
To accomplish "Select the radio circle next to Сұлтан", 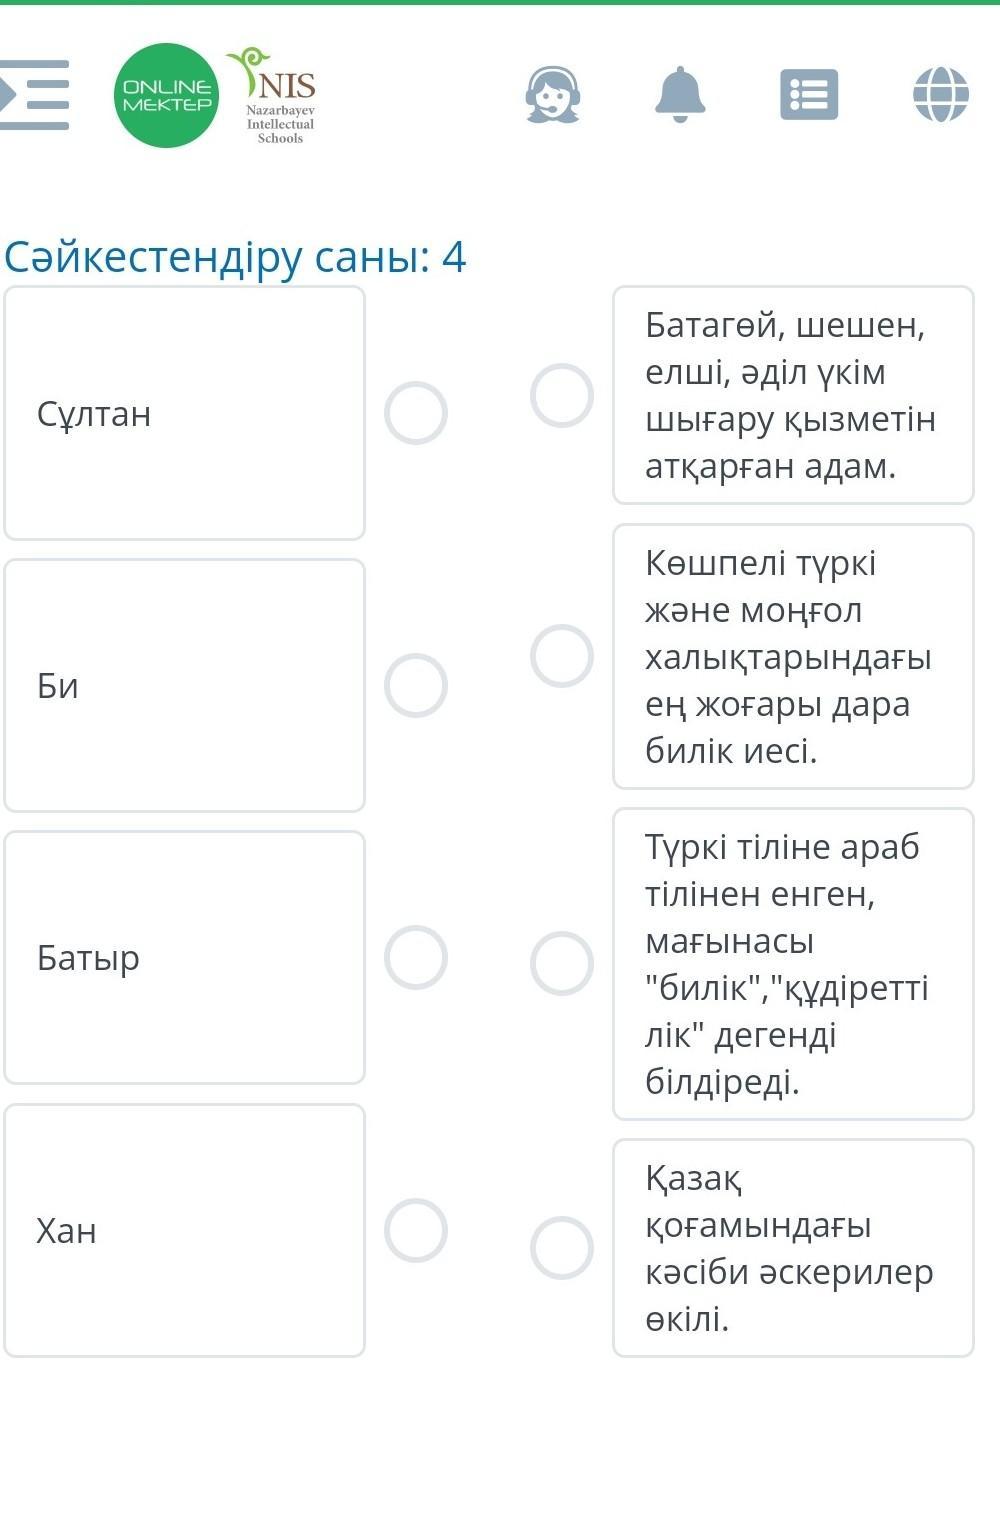I will [416, 413].
